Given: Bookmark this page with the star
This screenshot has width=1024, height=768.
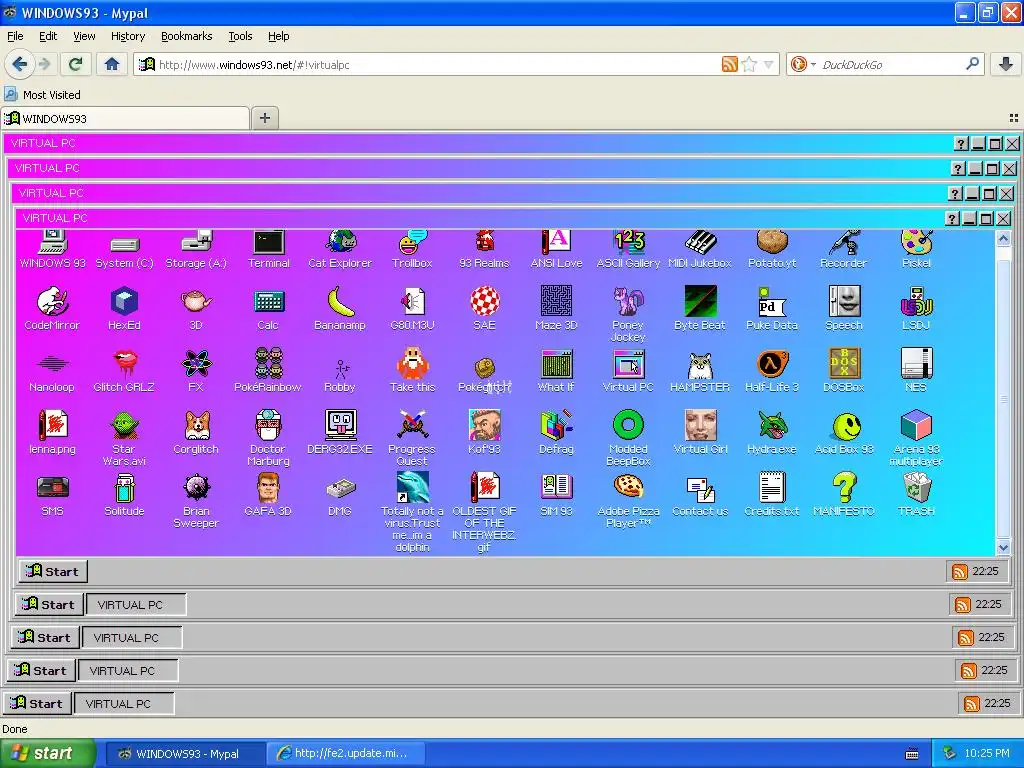Looking at the screenshot, I should click(750, 64).
